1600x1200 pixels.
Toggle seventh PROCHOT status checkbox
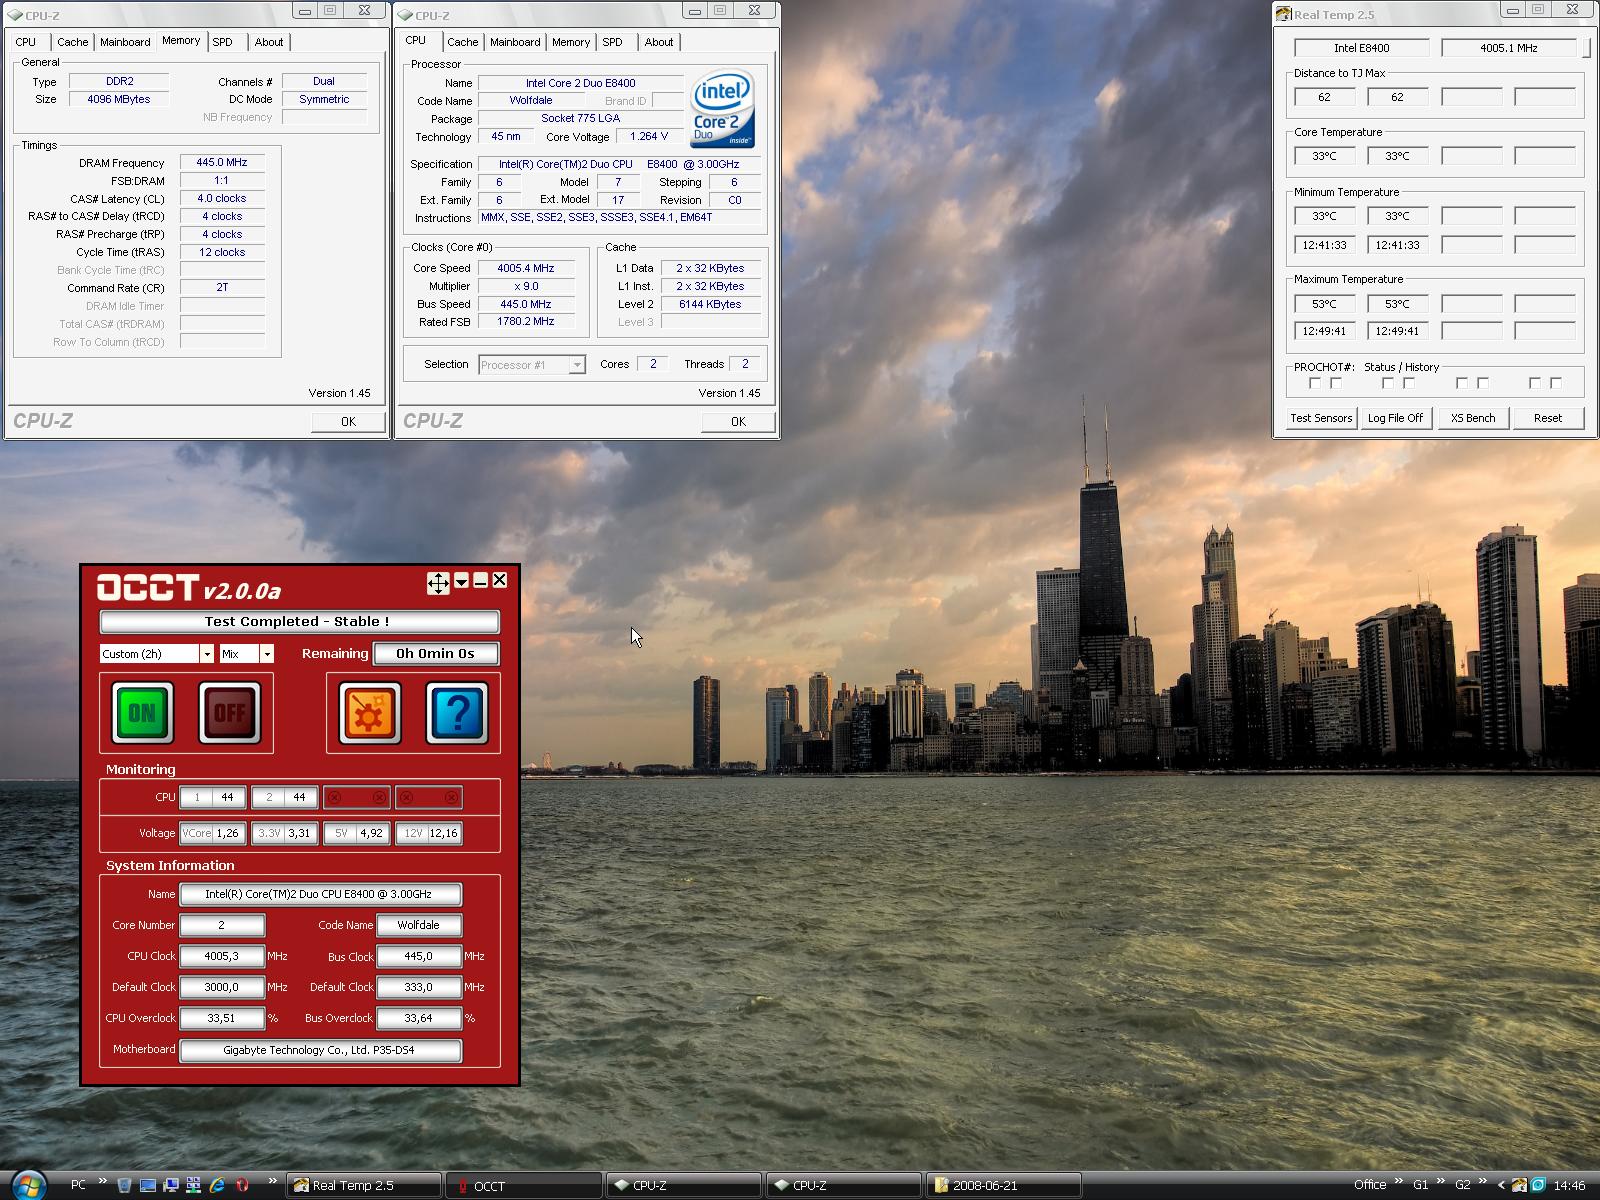coord(1535,383)
